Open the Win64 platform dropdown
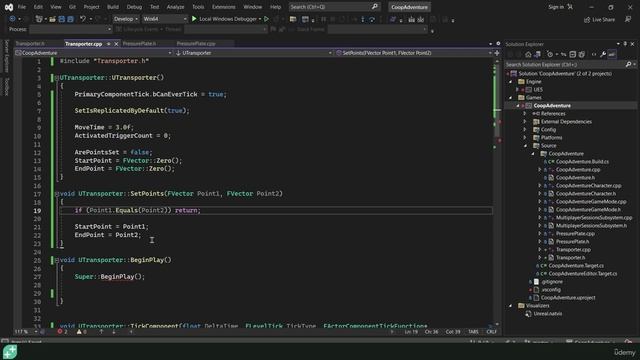 (x=165, y=19)
